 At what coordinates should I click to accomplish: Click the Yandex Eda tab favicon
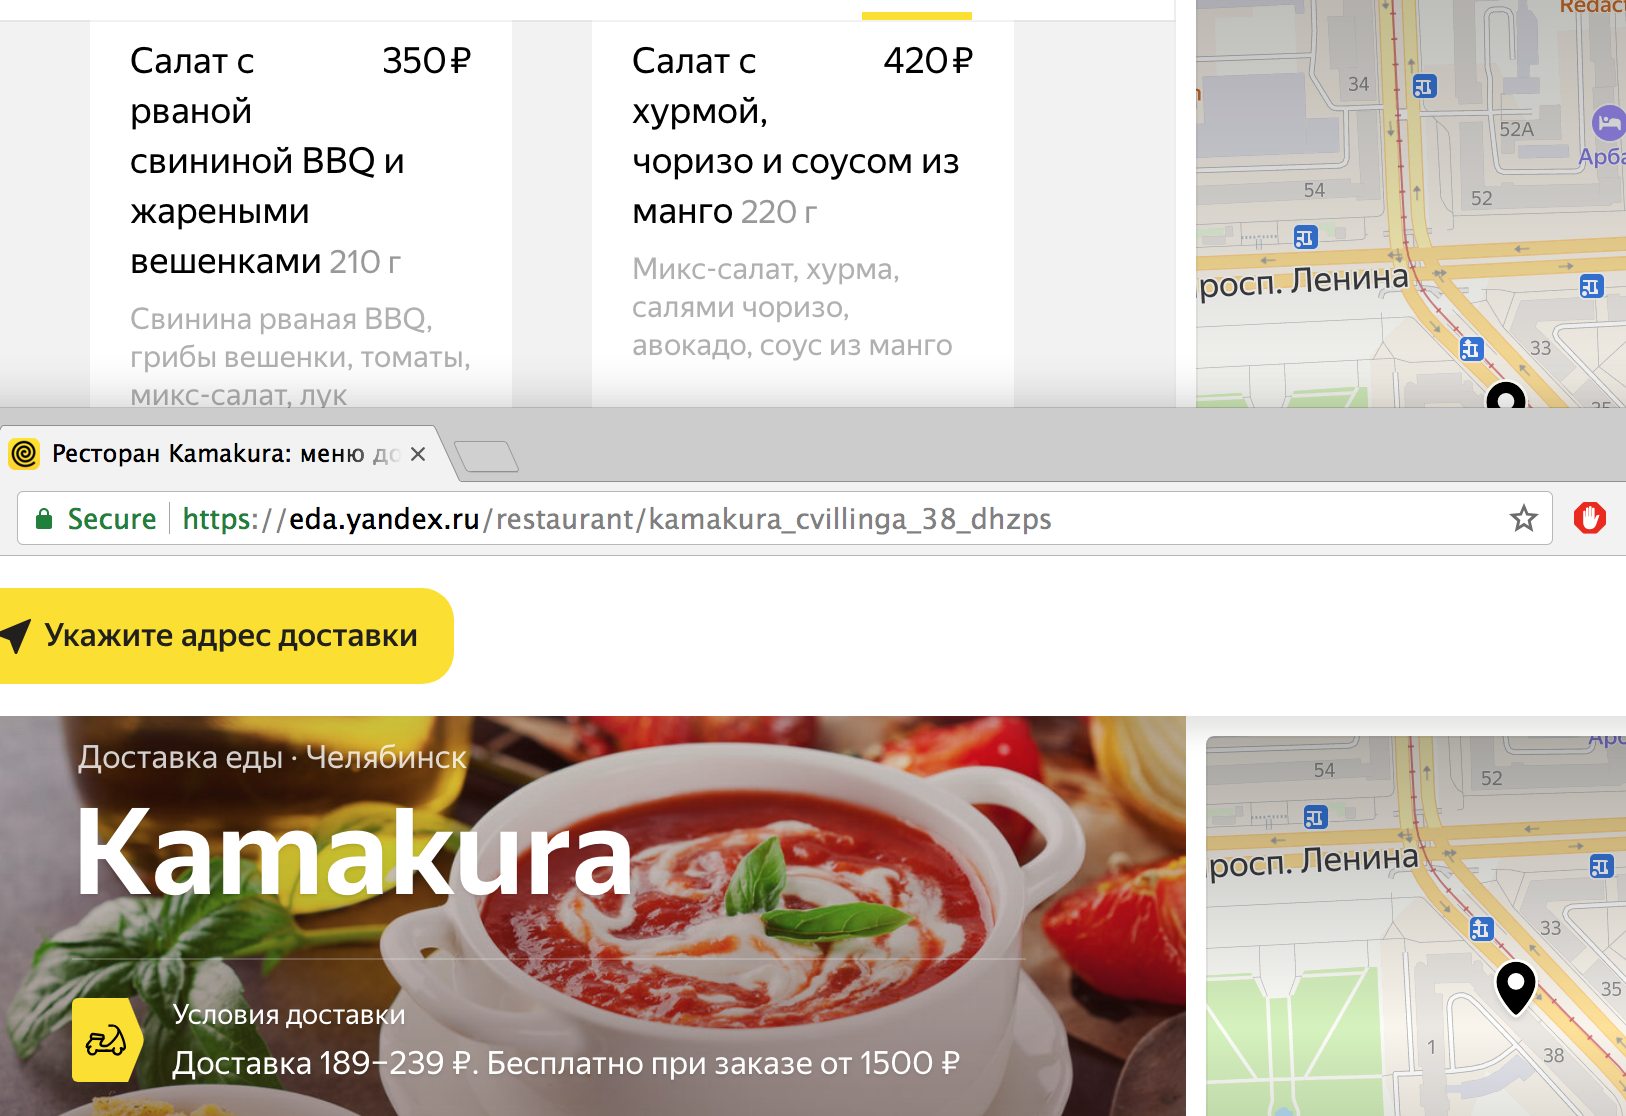tap(24, 454)
